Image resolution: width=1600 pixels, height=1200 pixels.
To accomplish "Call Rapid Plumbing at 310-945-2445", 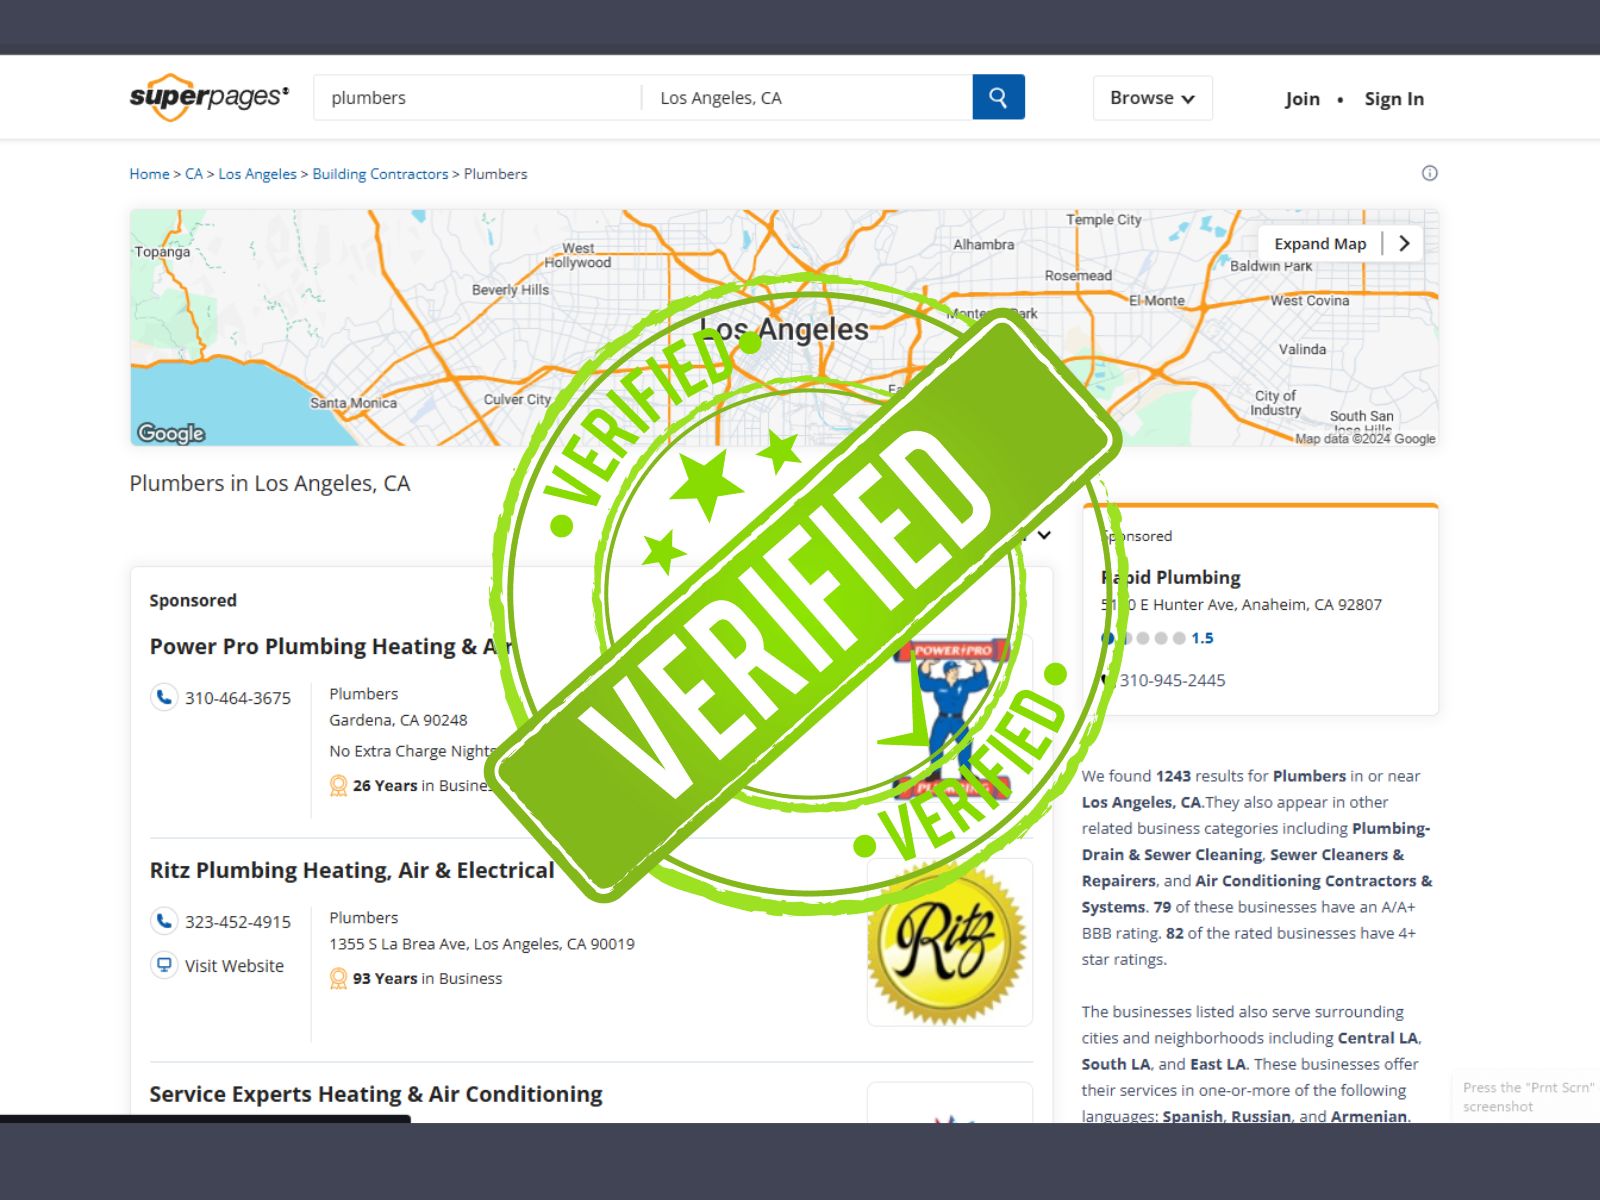I will click(1172, 680).
